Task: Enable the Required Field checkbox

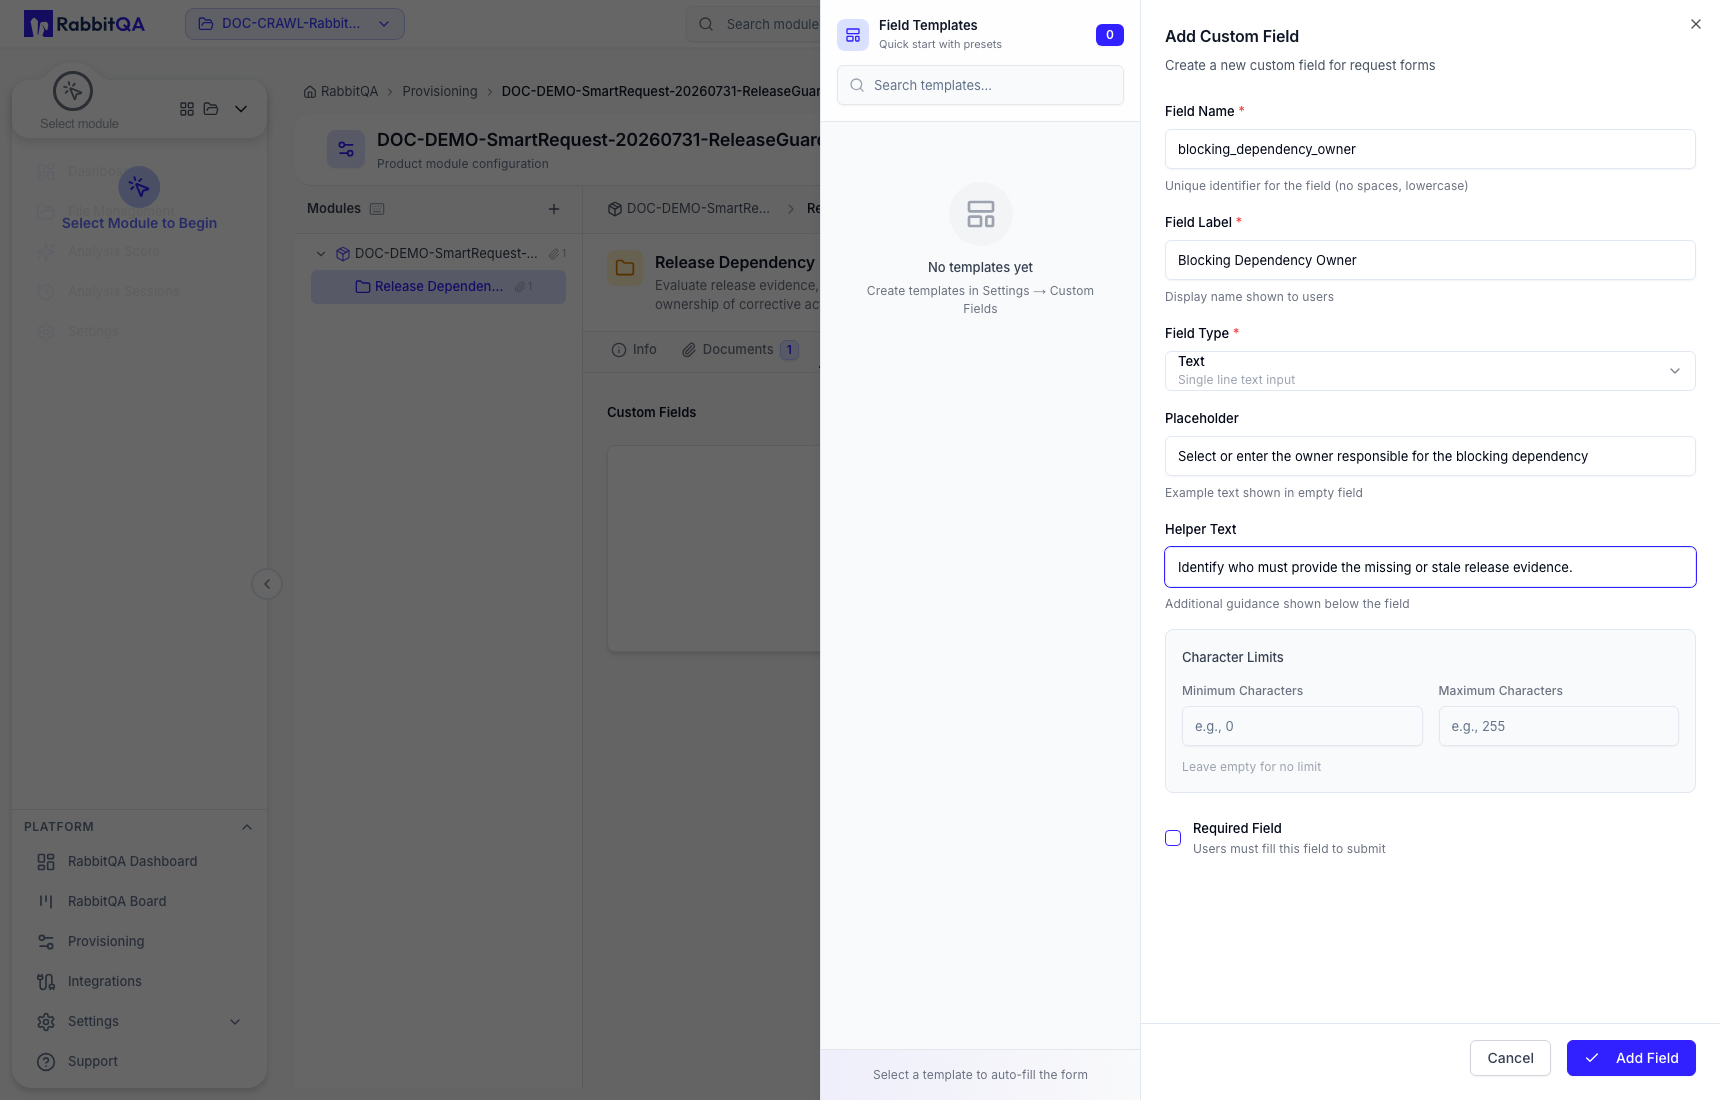Action: point(1173,838)
